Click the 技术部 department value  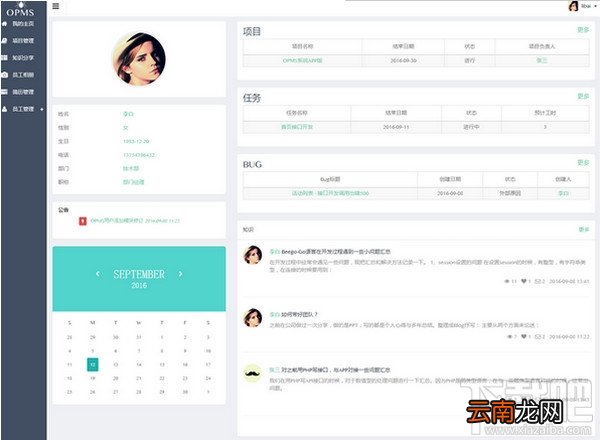pyautogui.click(x=131, y=168)
